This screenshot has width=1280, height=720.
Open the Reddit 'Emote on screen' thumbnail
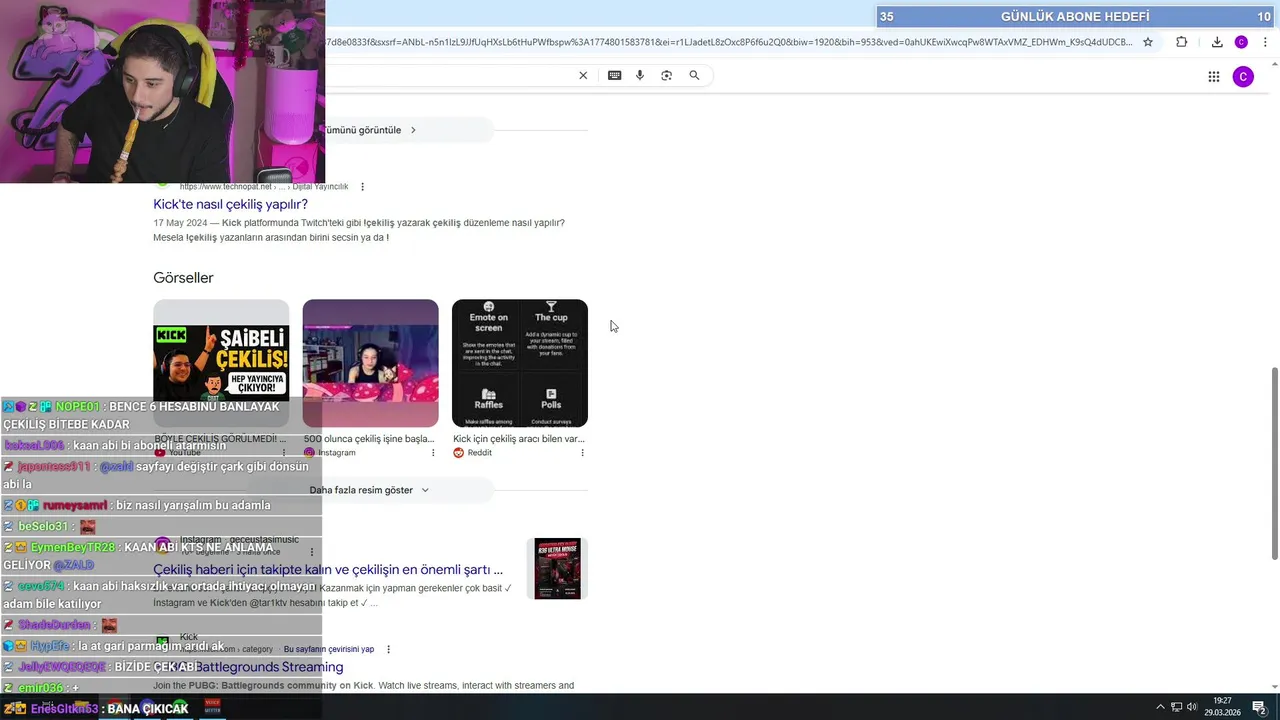coord(520,363)
